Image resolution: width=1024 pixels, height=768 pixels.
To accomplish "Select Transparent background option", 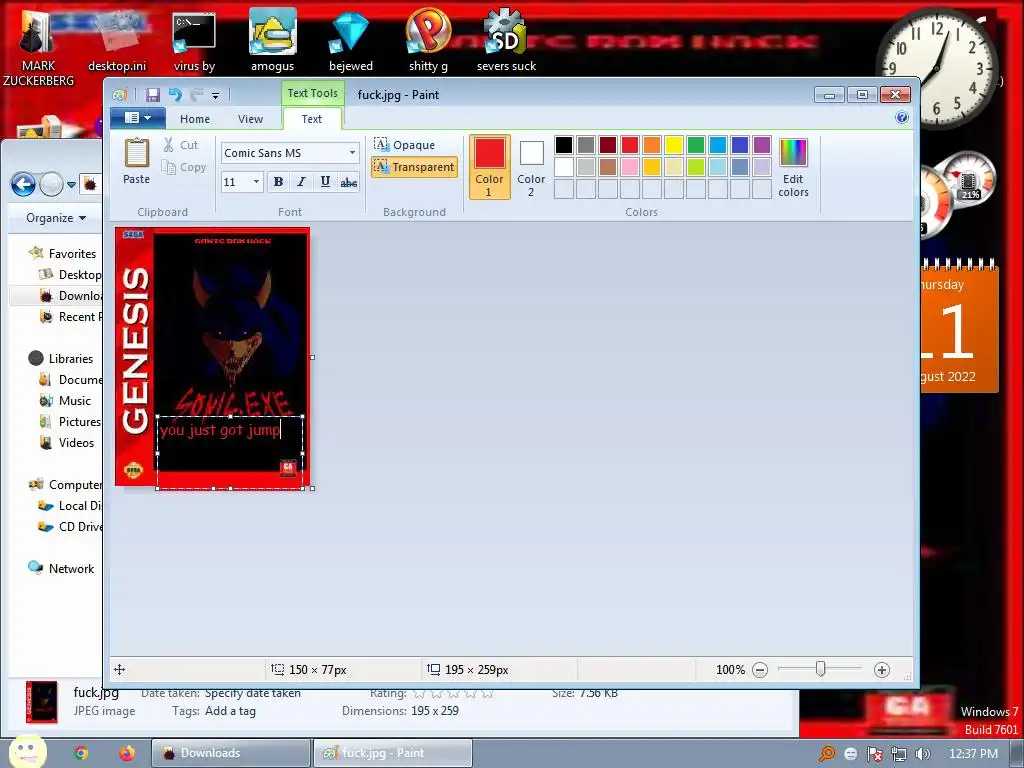I will 414,167.
